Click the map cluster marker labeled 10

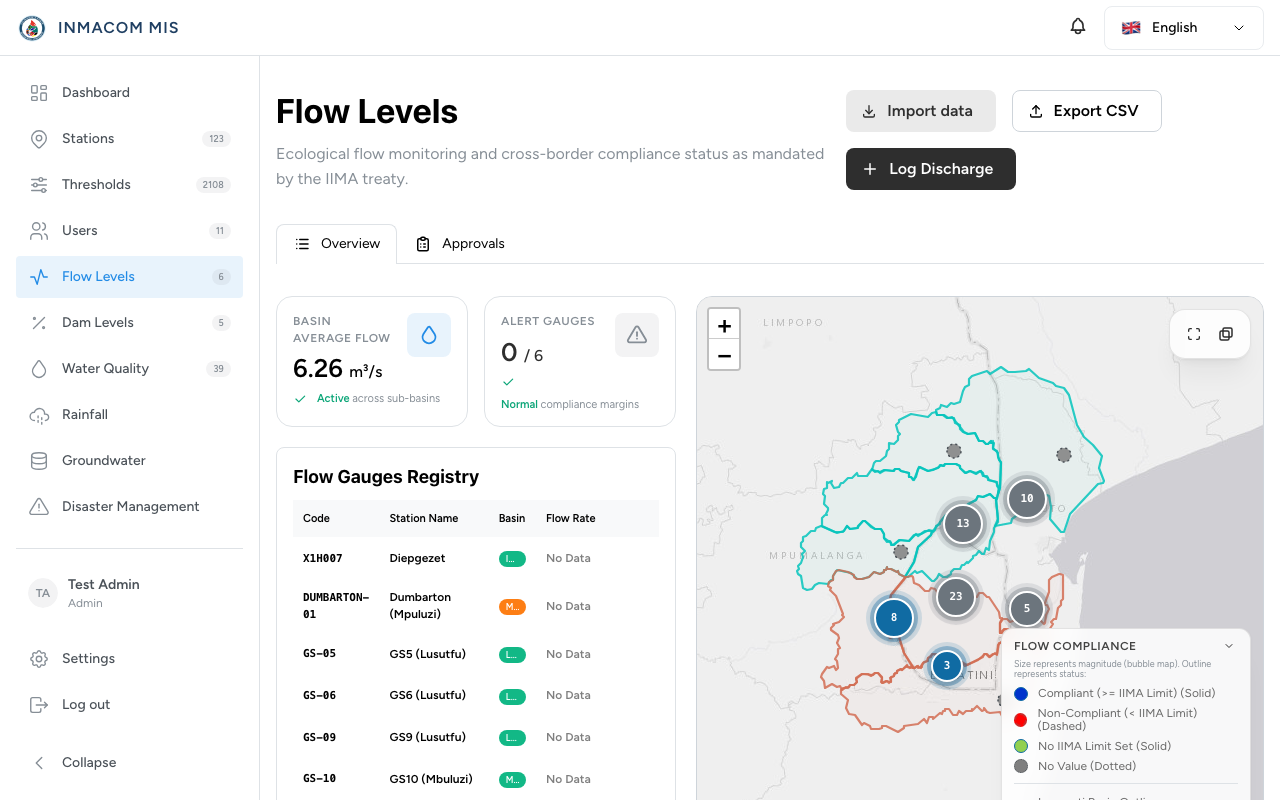pos(1027,499)
